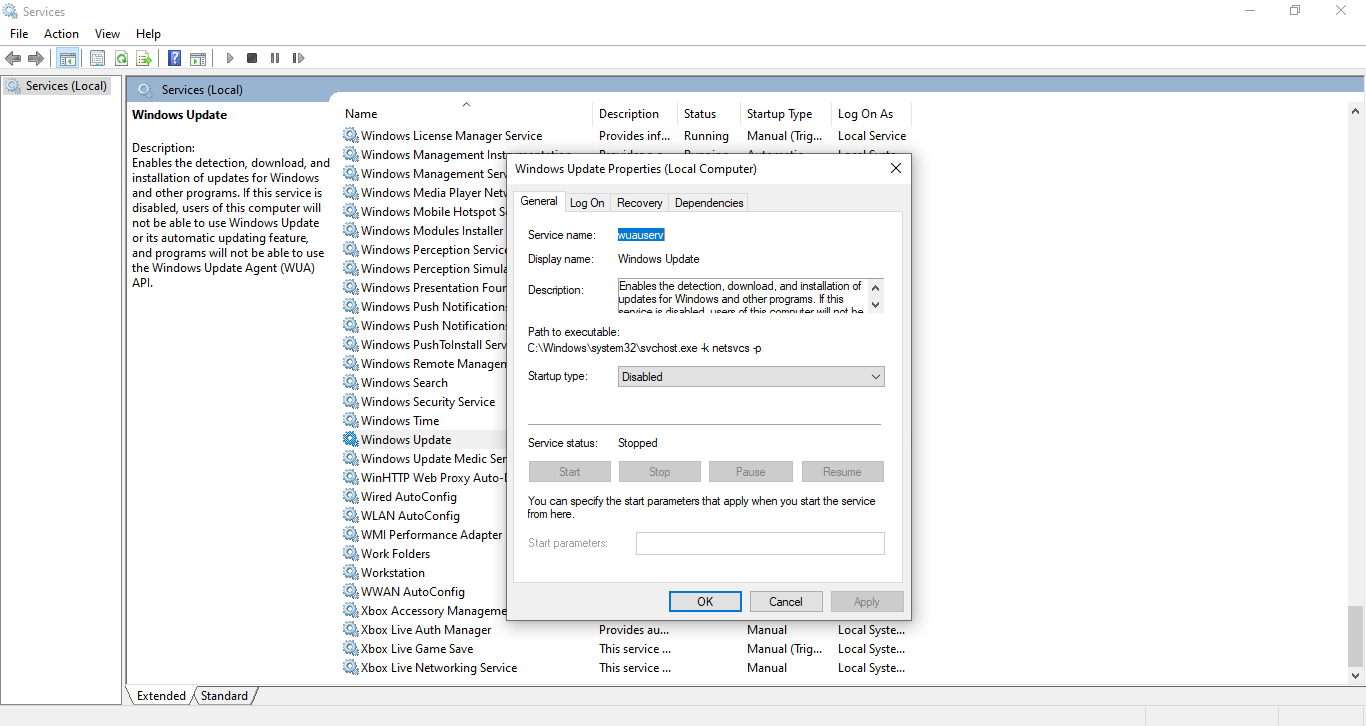This screenshot has height=726, width=1366.
Task: Select the Windows Time service name
Action: pyautogui.click(x=400, y=420)
